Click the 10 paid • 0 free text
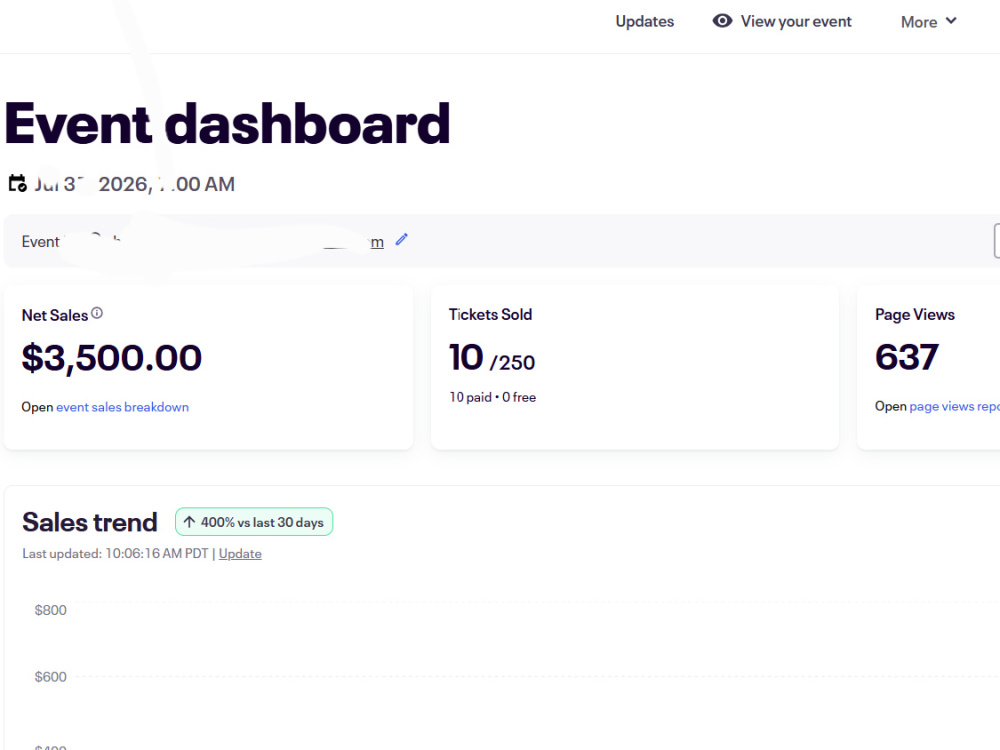Image resolution: width=1000 pixels, height=750 pixels. click(492, 397)
